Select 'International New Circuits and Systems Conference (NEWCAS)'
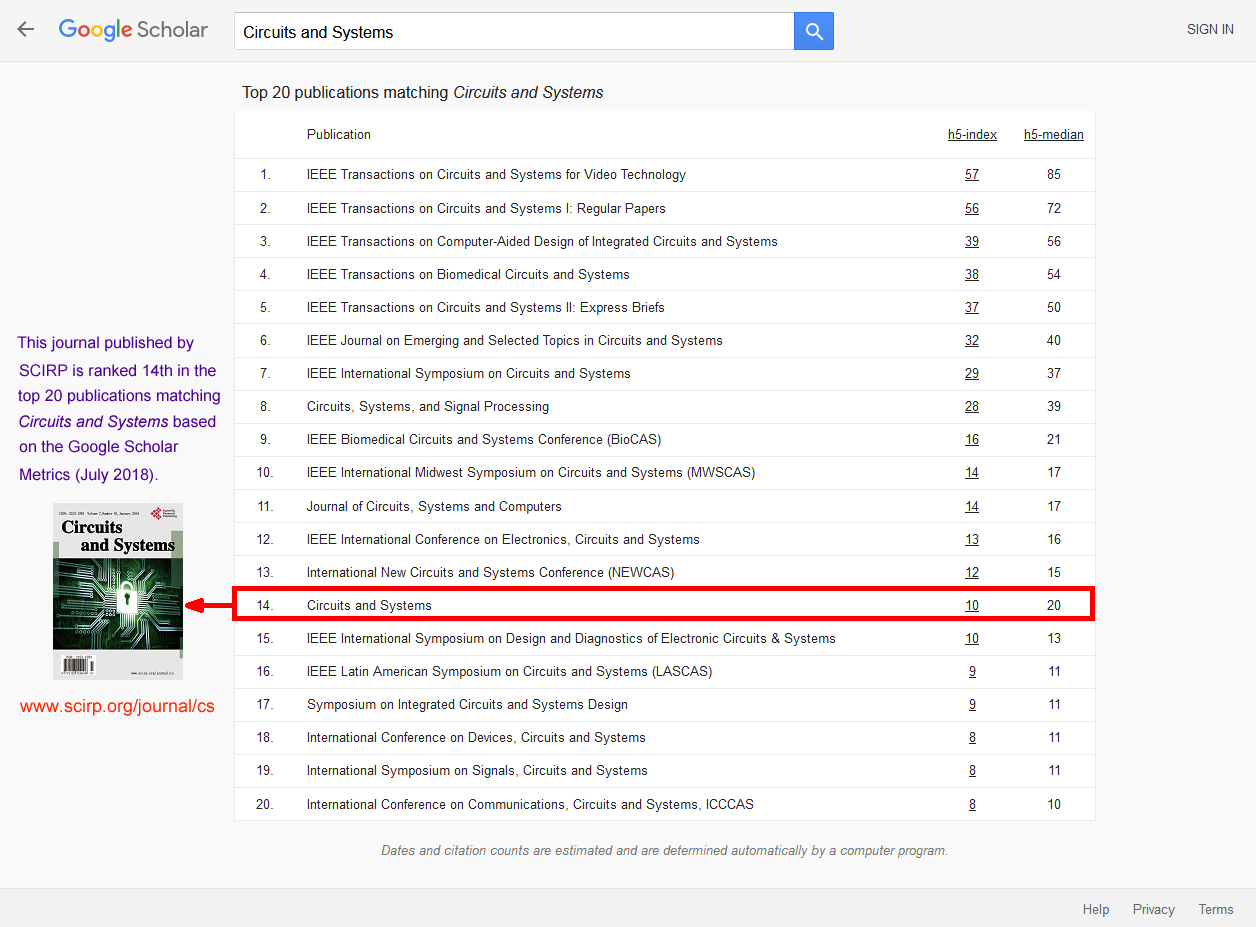Image resolution: width=1256 pixels, height=927 pixels. click(x=491, y=572)
